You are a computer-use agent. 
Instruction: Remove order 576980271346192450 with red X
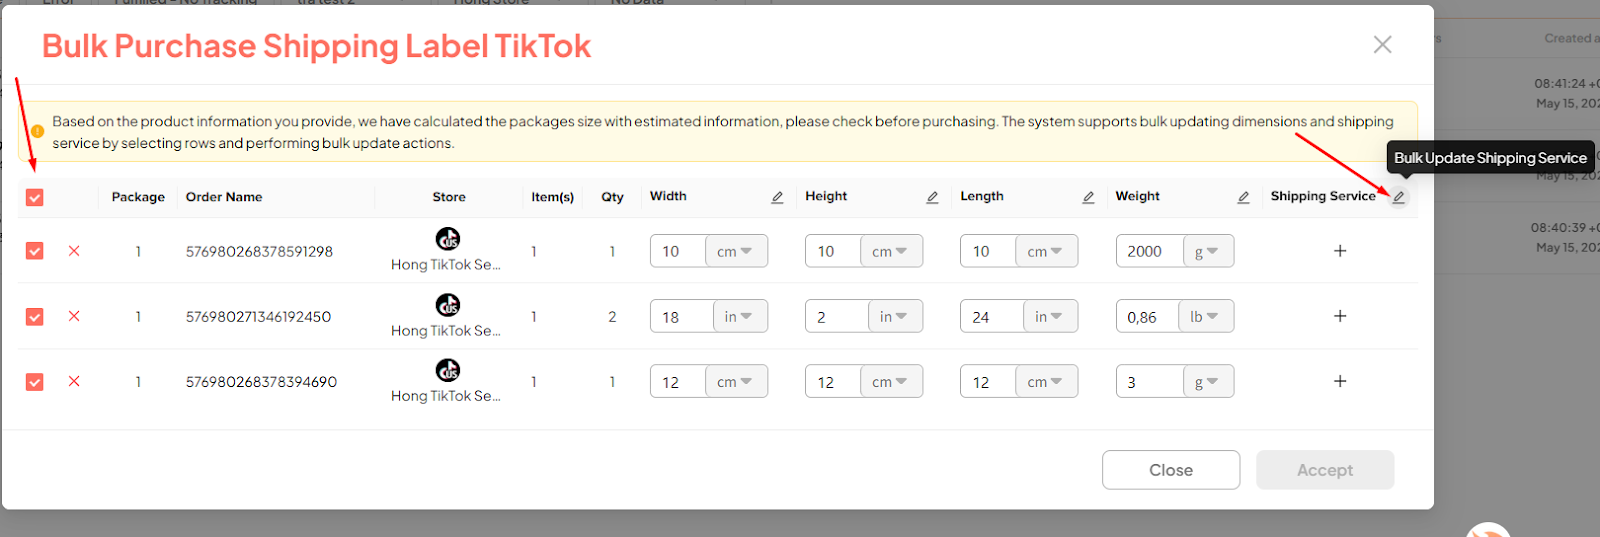tap(74, 316)
